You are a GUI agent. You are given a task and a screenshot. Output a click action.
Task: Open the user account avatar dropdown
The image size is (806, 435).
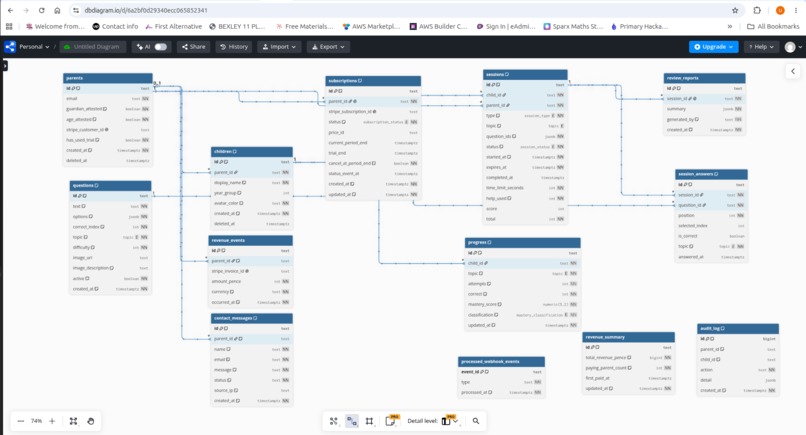tap(793, 47)
